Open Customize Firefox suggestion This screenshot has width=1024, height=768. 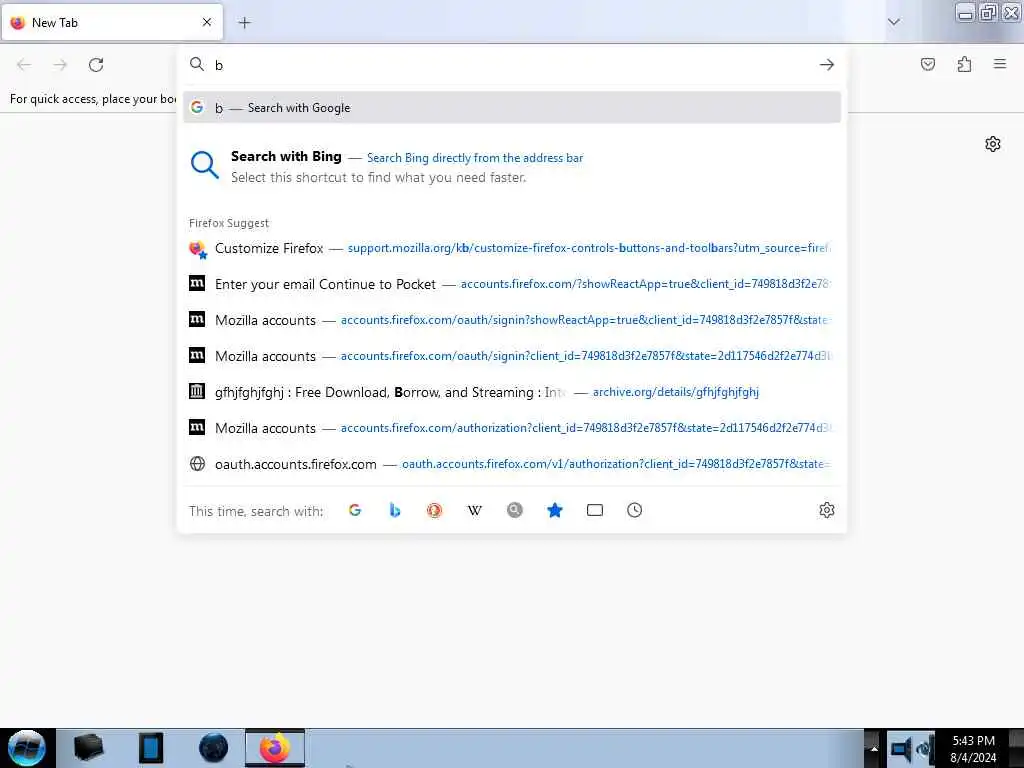[512, 248]
